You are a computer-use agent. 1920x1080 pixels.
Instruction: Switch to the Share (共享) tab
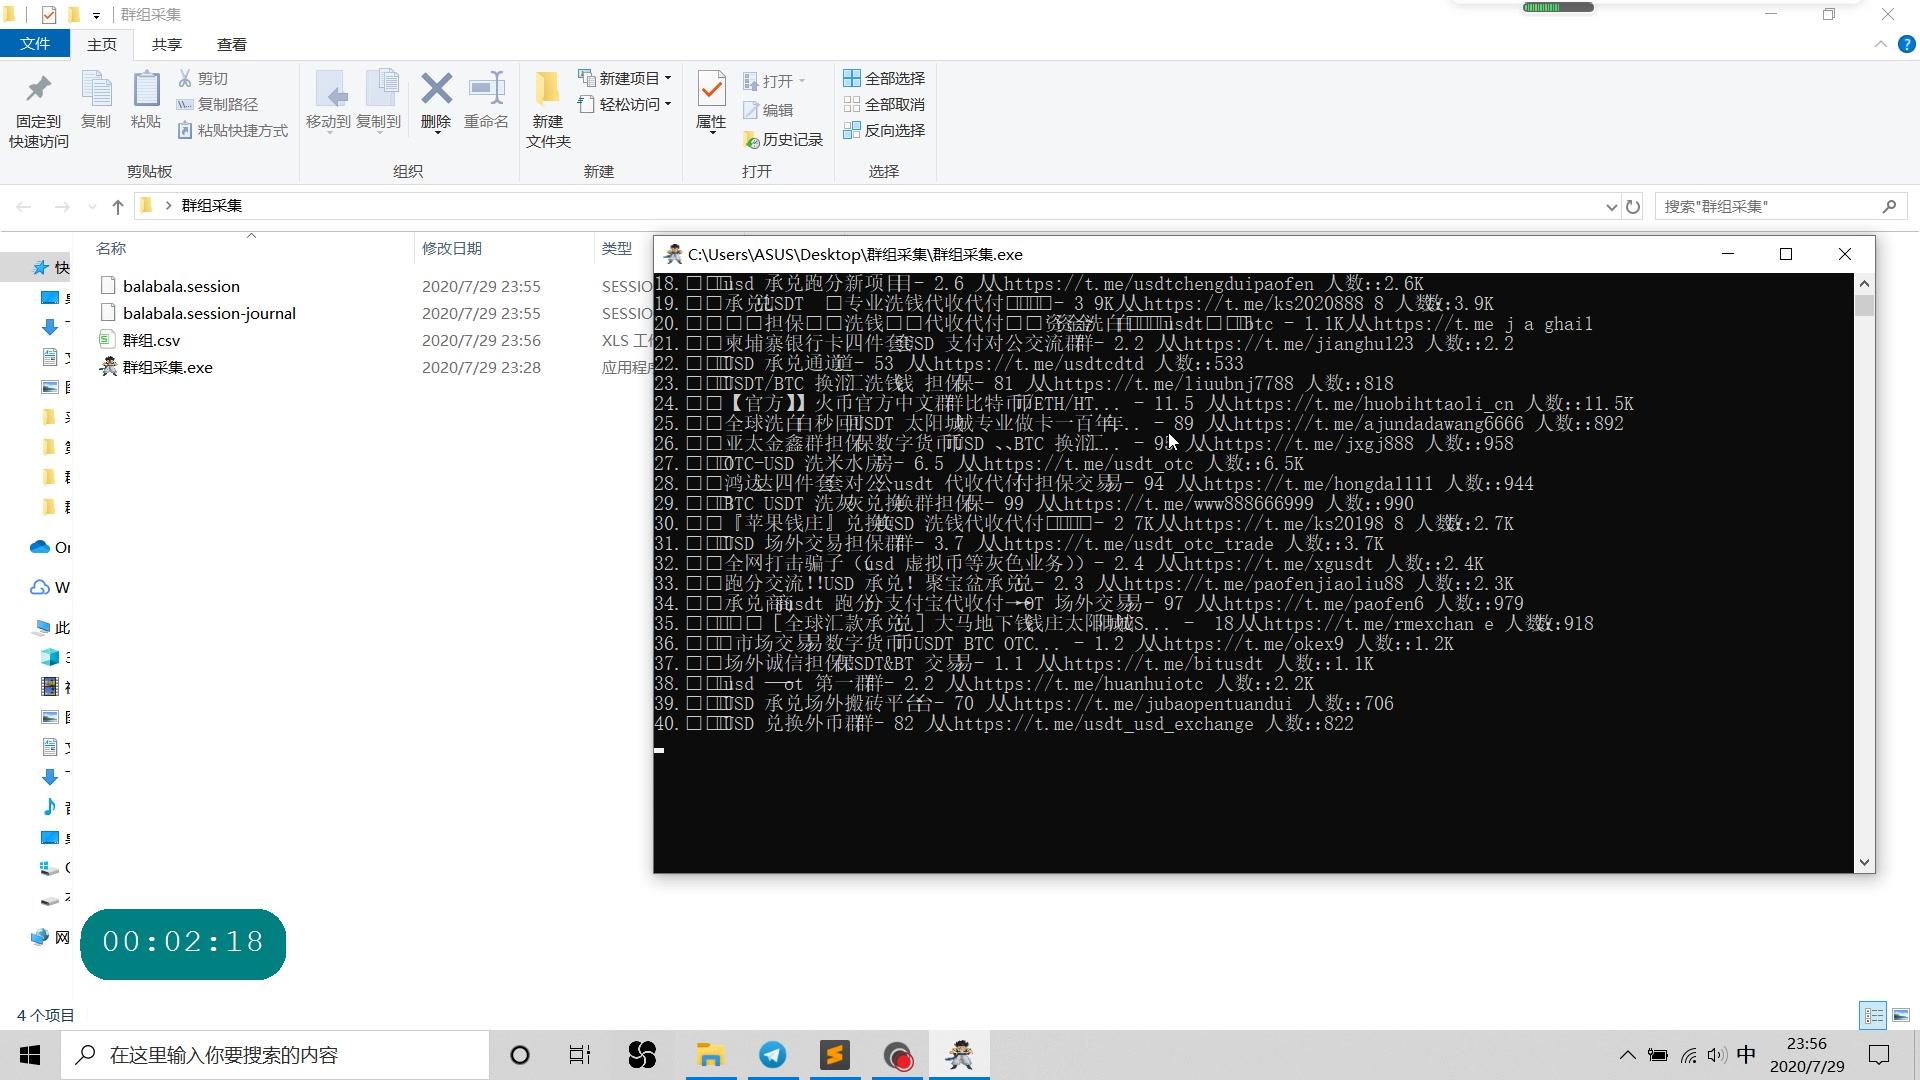coord(167,44)
